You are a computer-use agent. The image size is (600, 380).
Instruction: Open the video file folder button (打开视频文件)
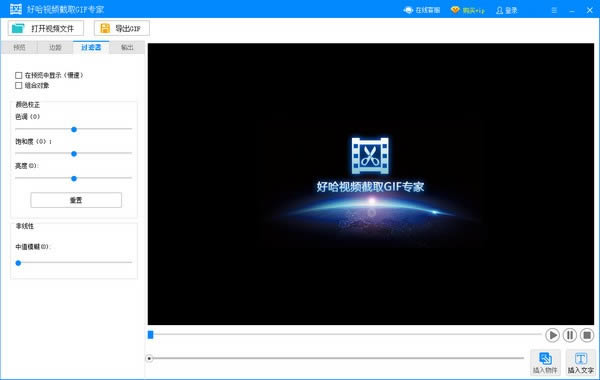click(x=46, y=28)
